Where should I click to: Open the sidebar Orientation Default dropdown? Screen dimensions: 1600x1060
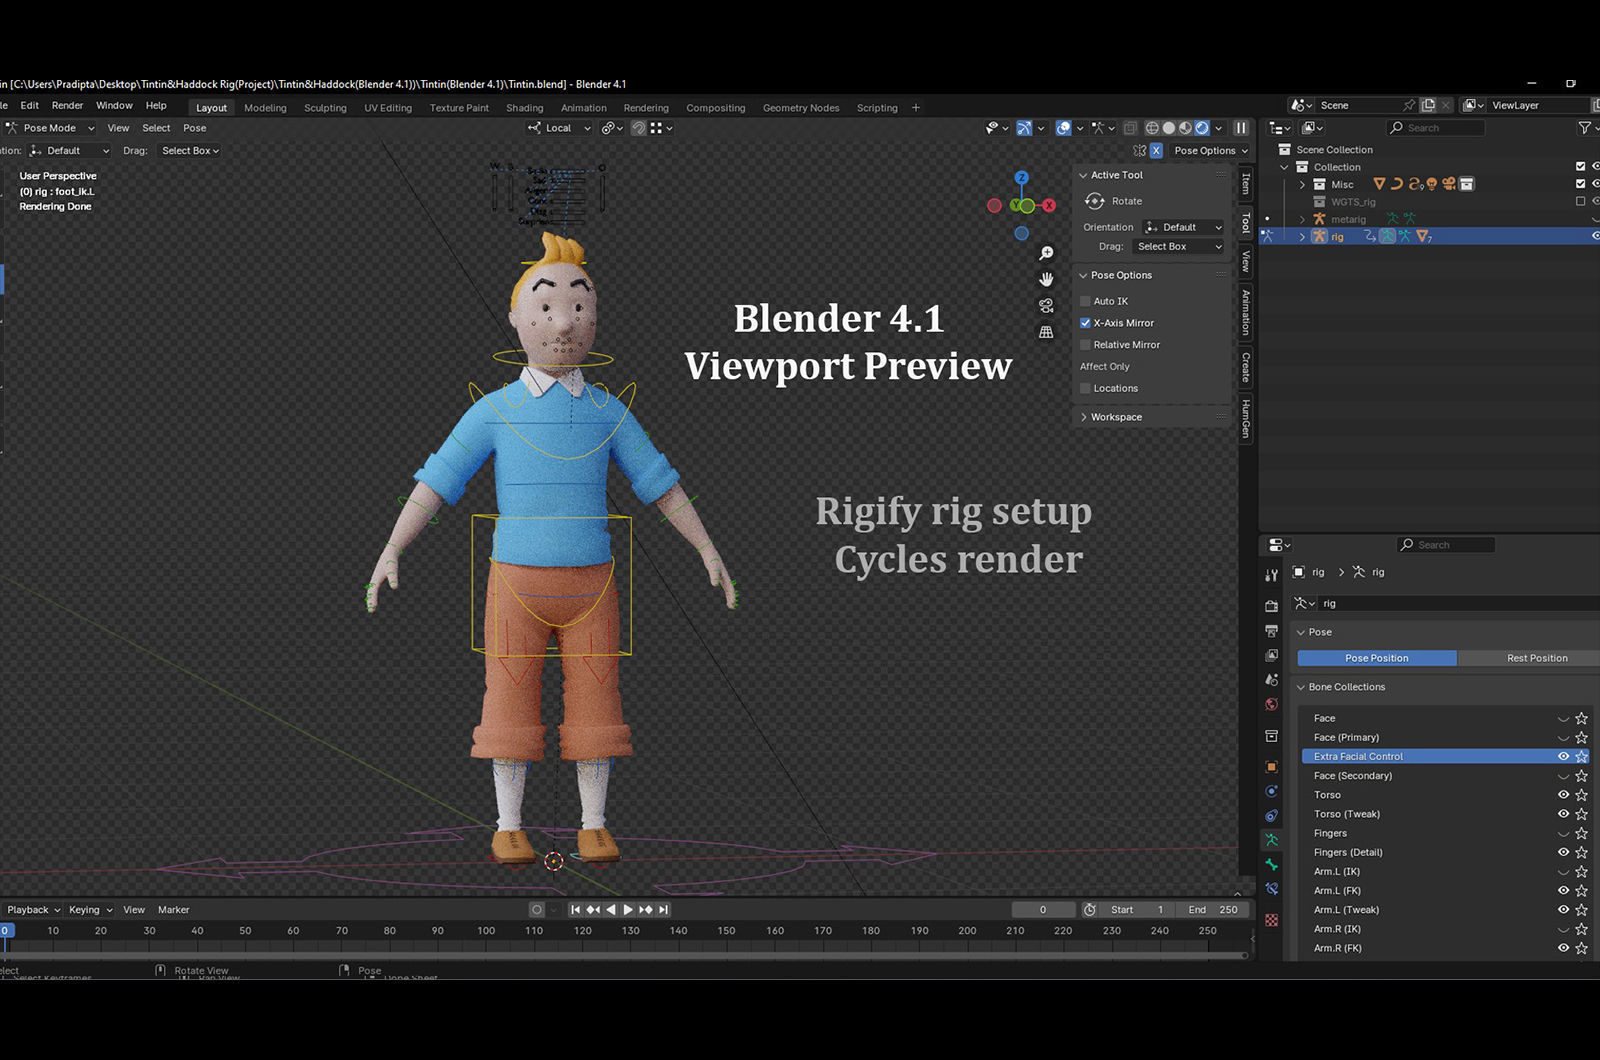(x=1183, y=227)
